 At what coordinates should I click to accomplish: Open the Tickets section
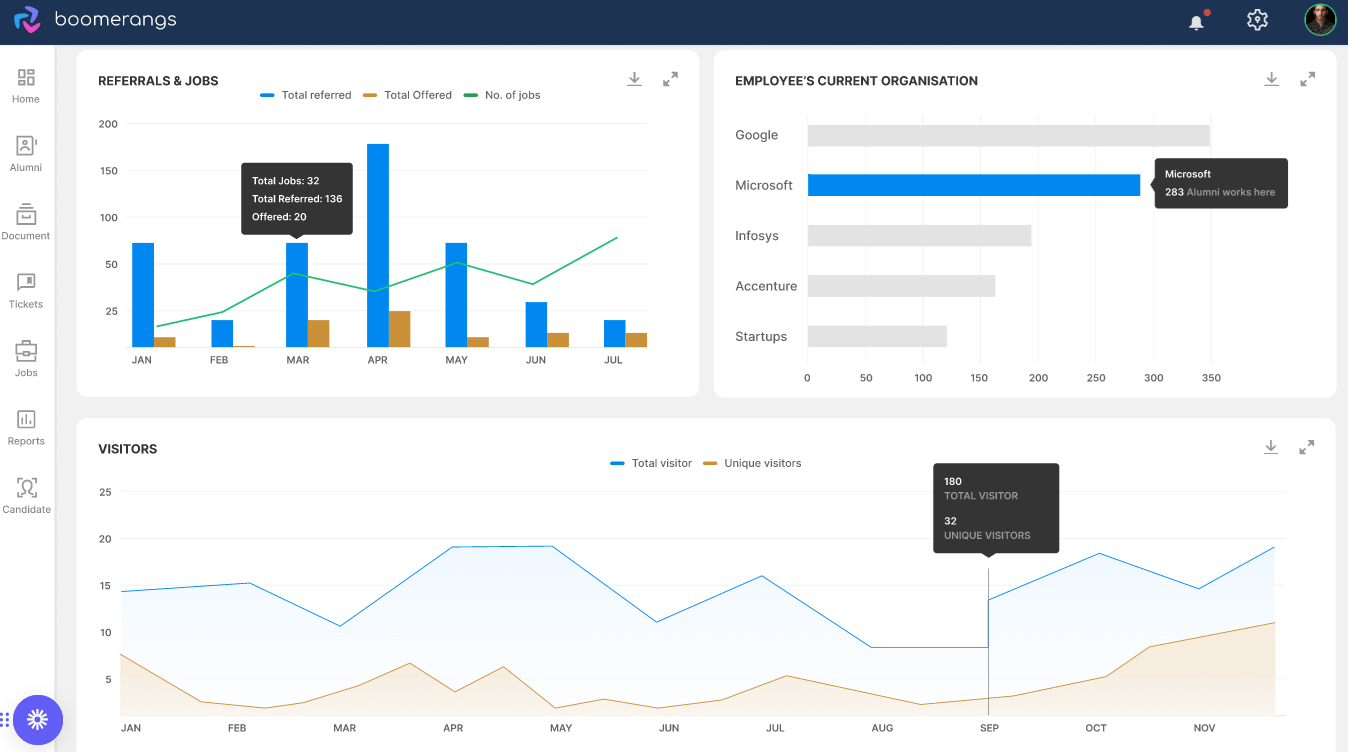coord(26,291)
